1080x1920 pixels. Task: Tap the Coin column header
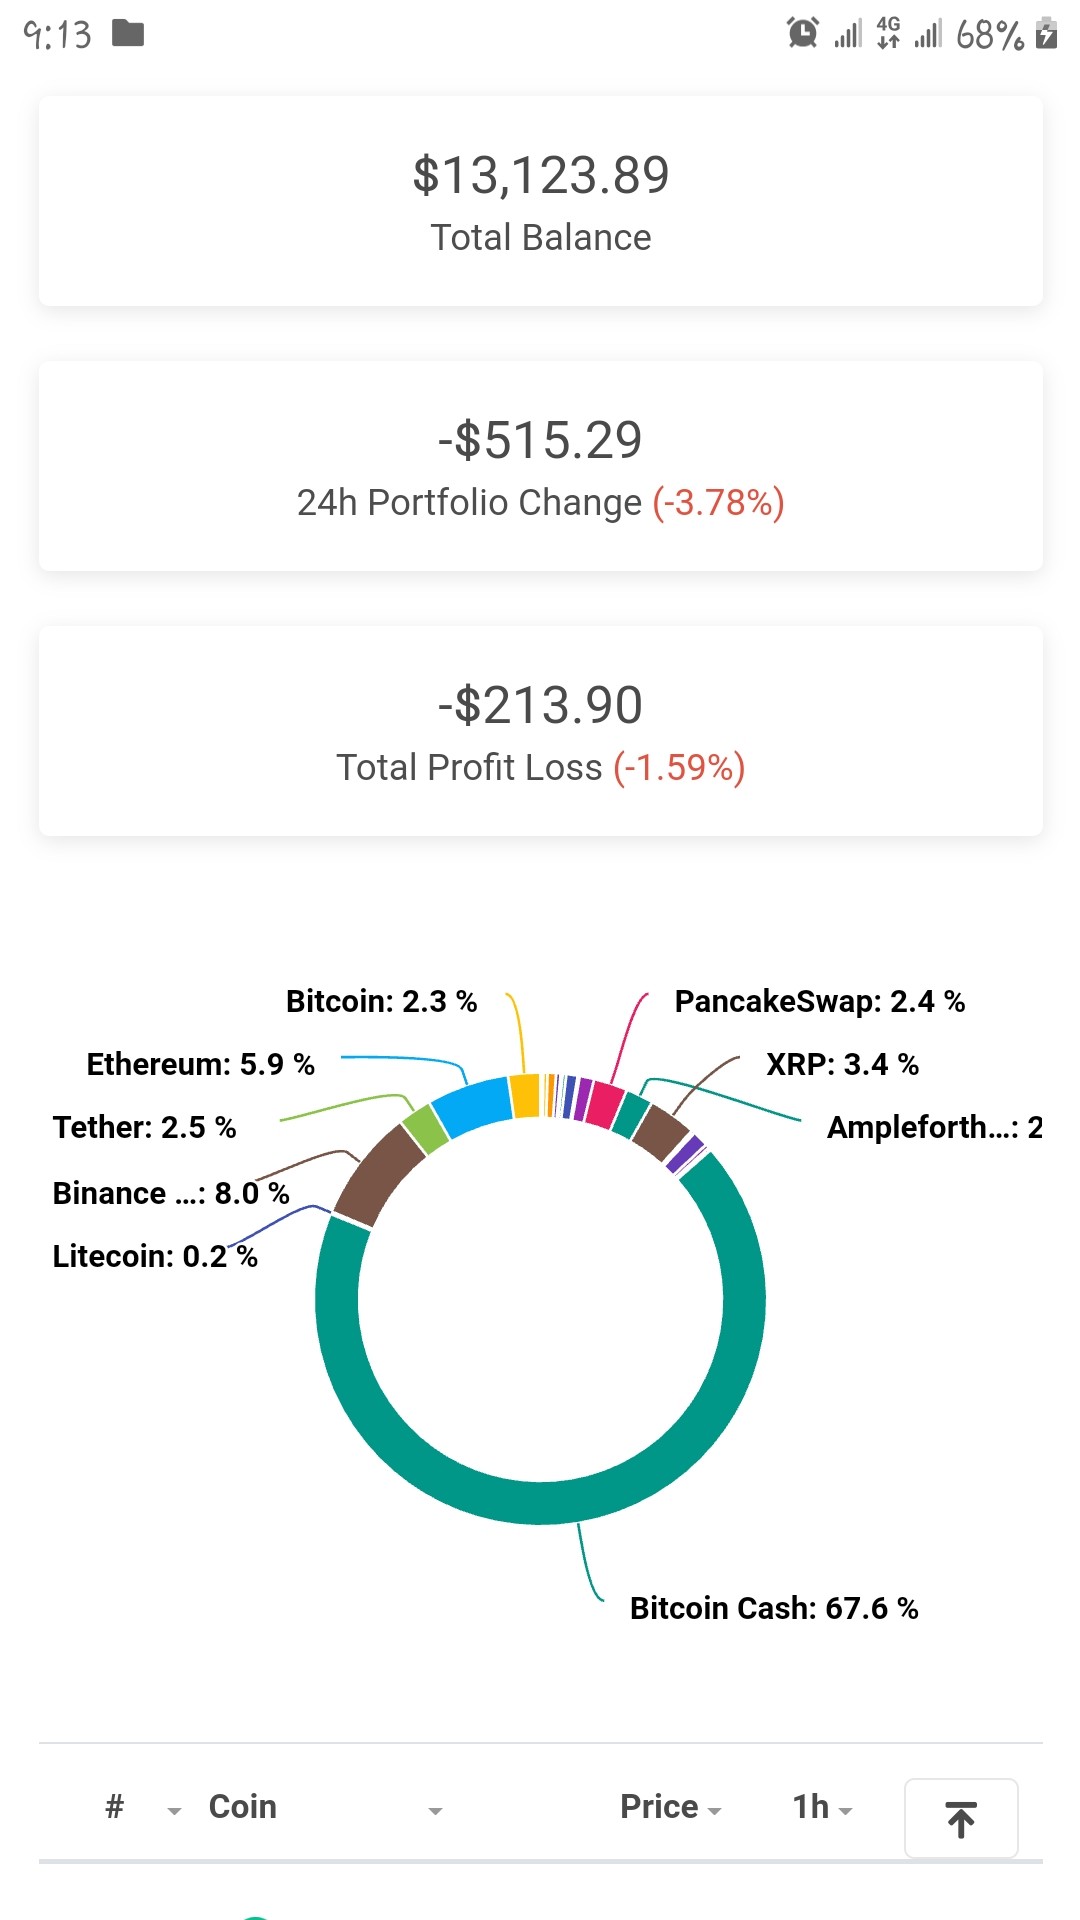tap(243, 1807)
